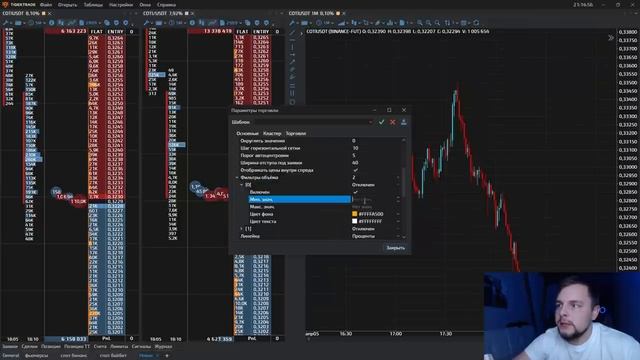Click the document icon in middle order book toolbar
The height and width of the screenshot is (360, 640).
(223, 23)
